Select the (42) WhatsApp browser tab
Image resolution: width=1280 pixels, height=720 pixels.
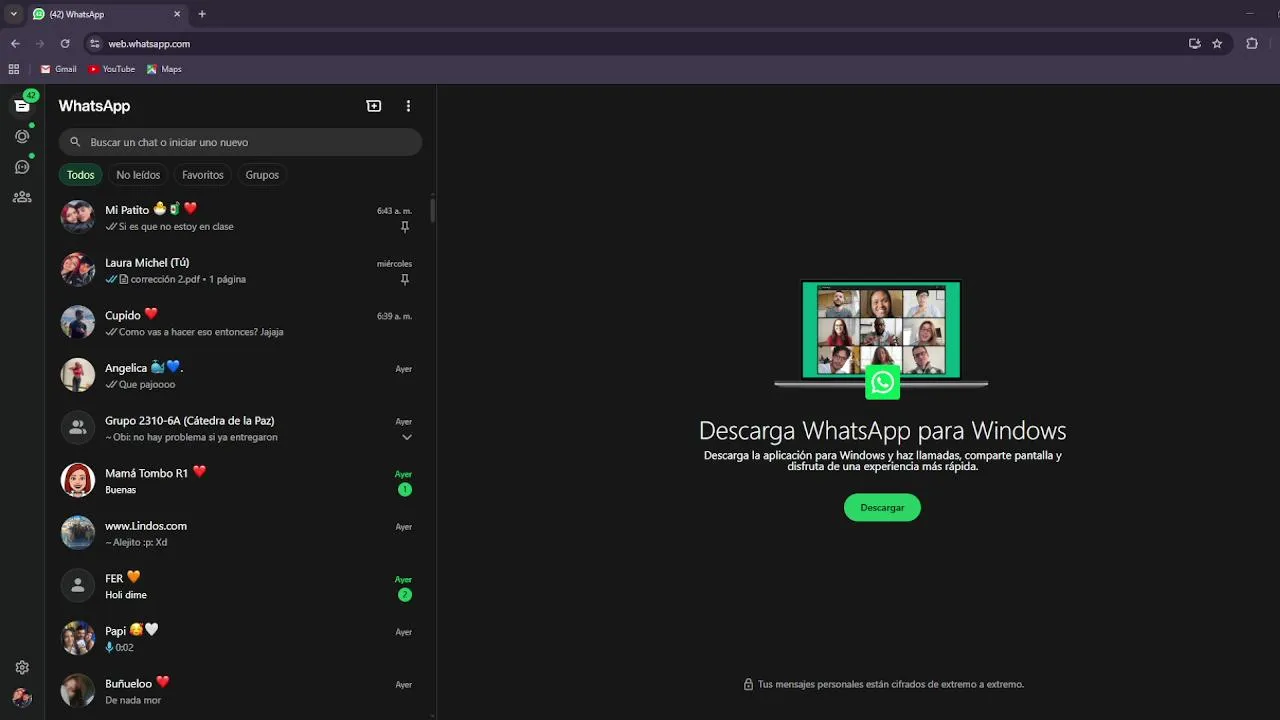(x=107, y=14)
